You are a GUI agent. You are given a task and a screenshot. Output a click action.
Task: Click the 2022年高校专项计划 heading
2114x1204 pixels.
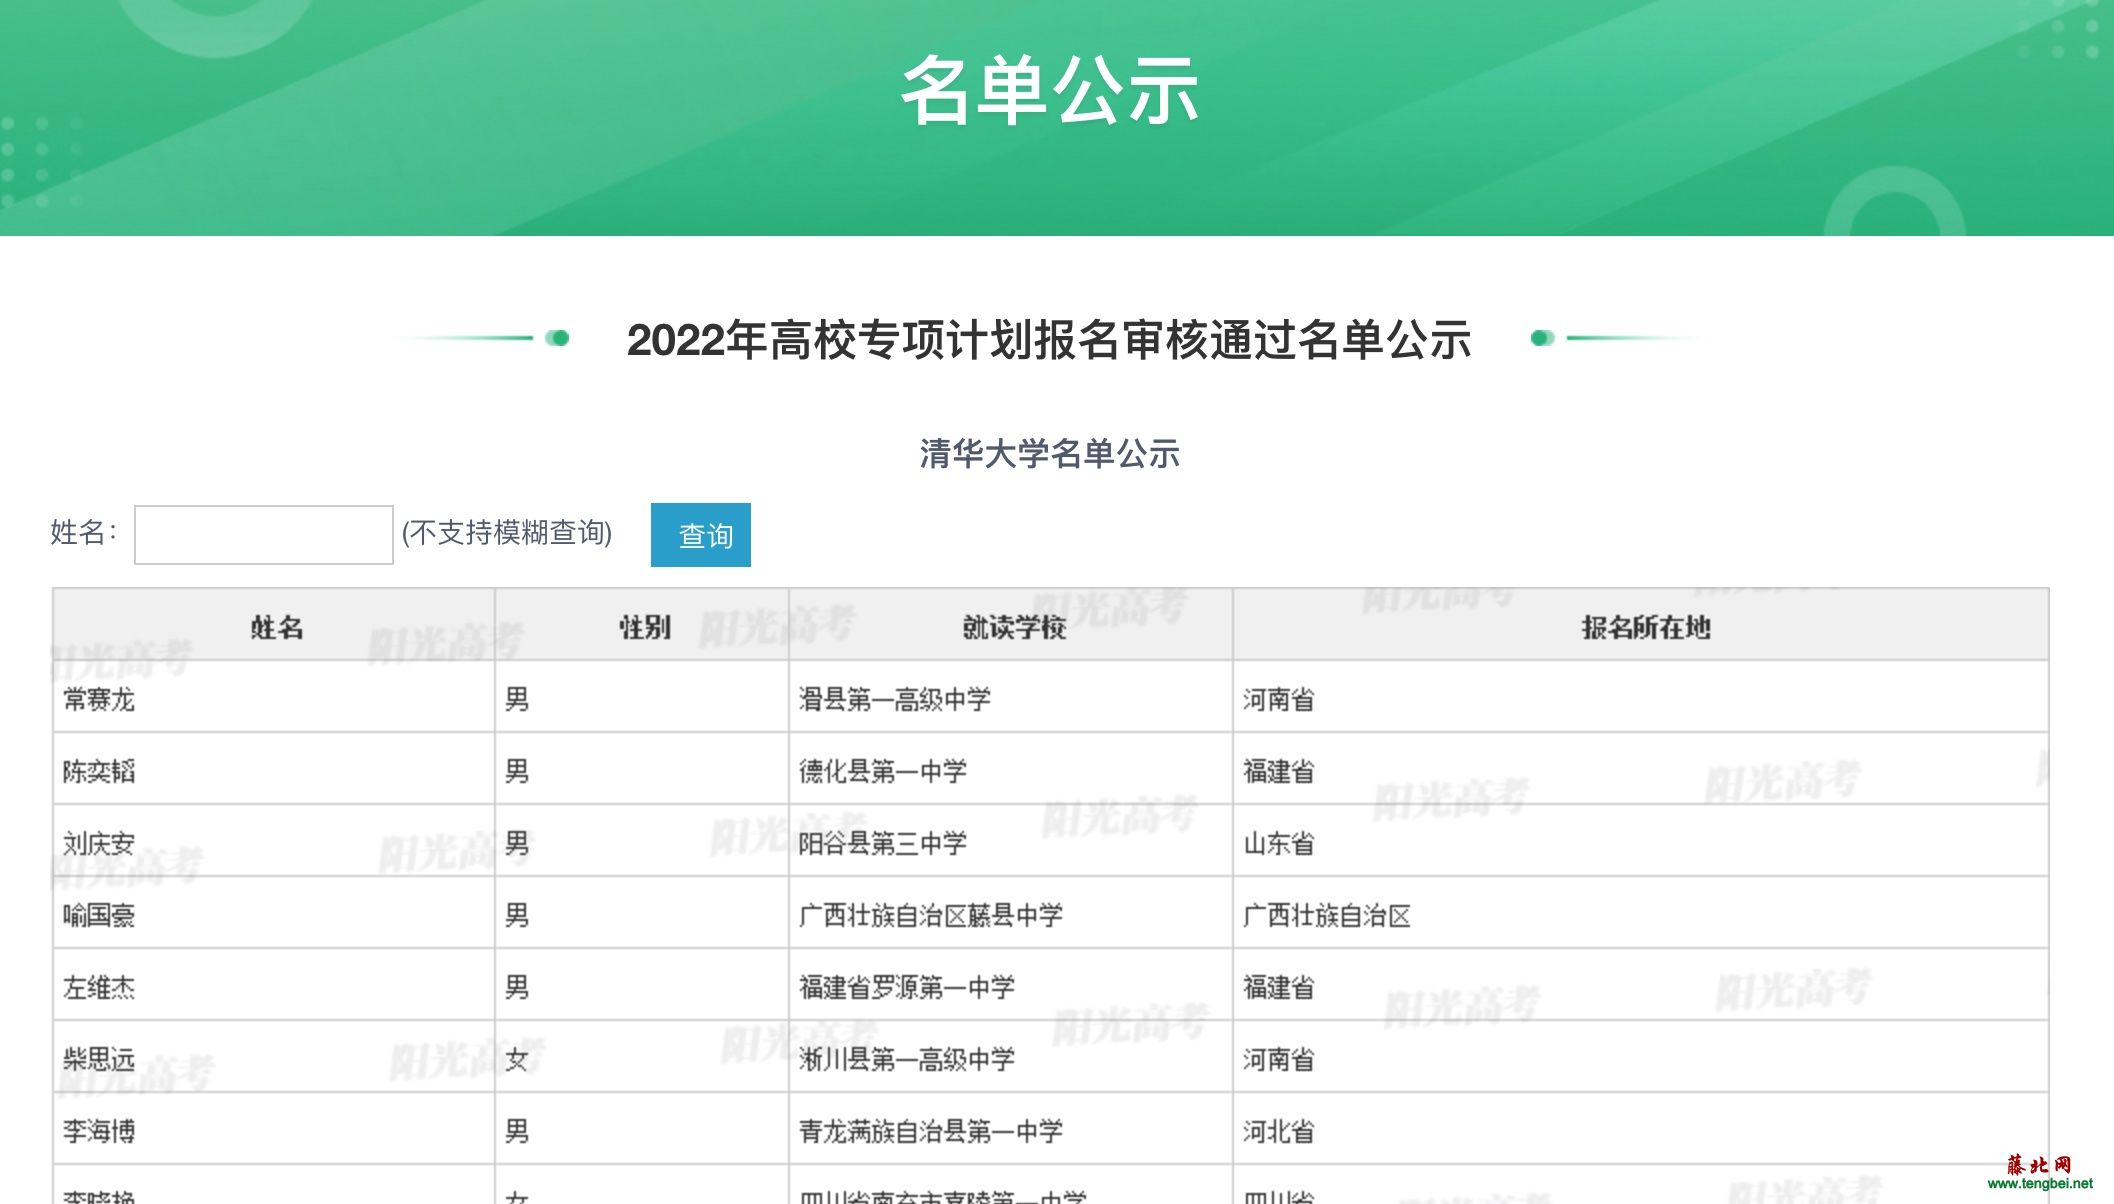pos(1049,339)
